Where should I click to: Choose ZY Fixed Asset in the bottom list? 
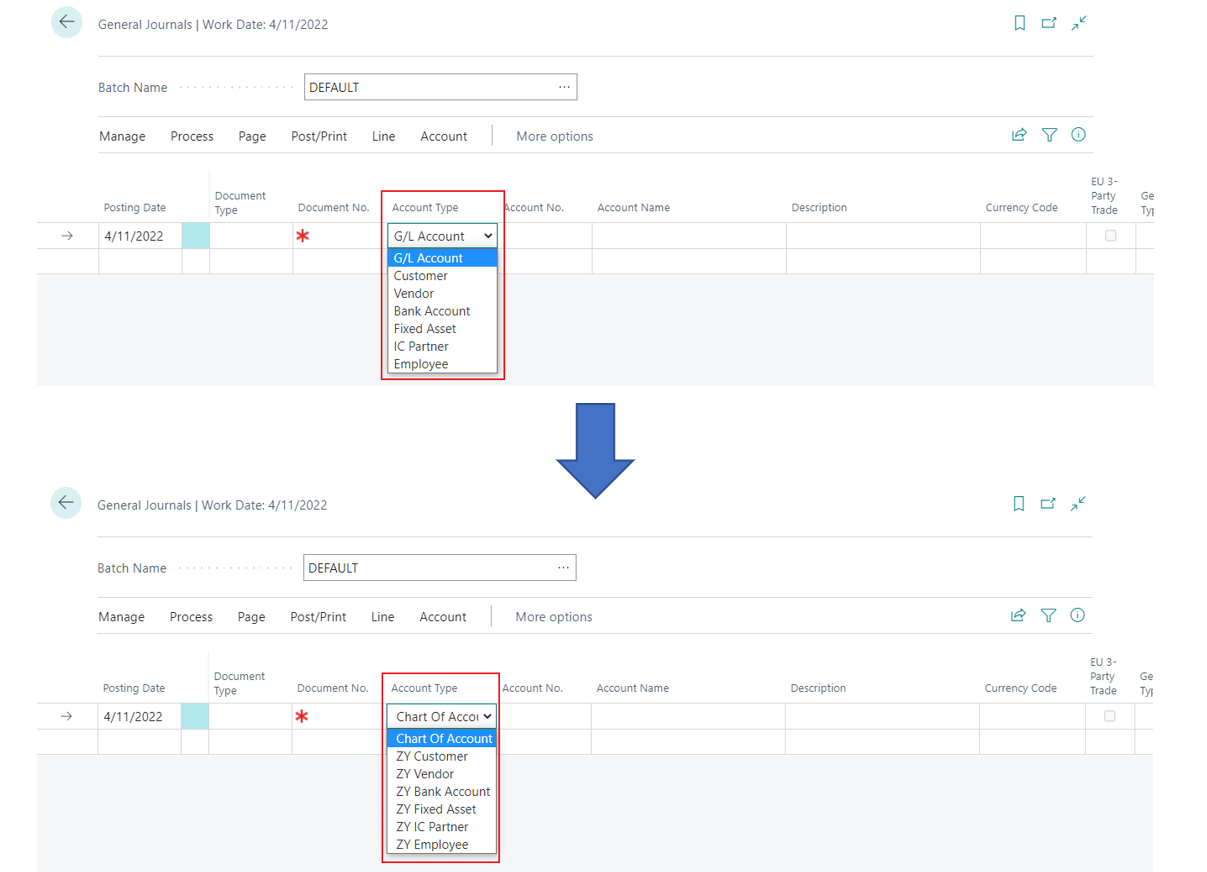pyautogui.click(x=441, y=809)
